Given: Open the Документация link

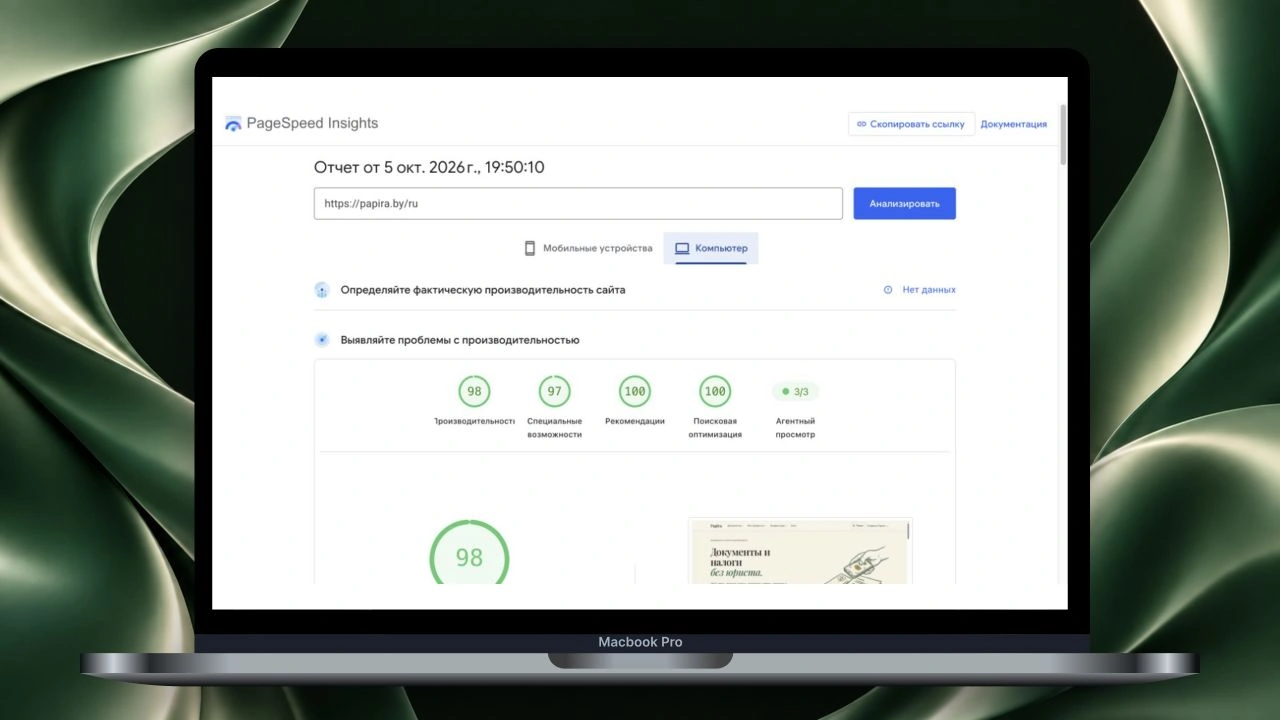Looking at the screenshot, I should click(1014, 124).
